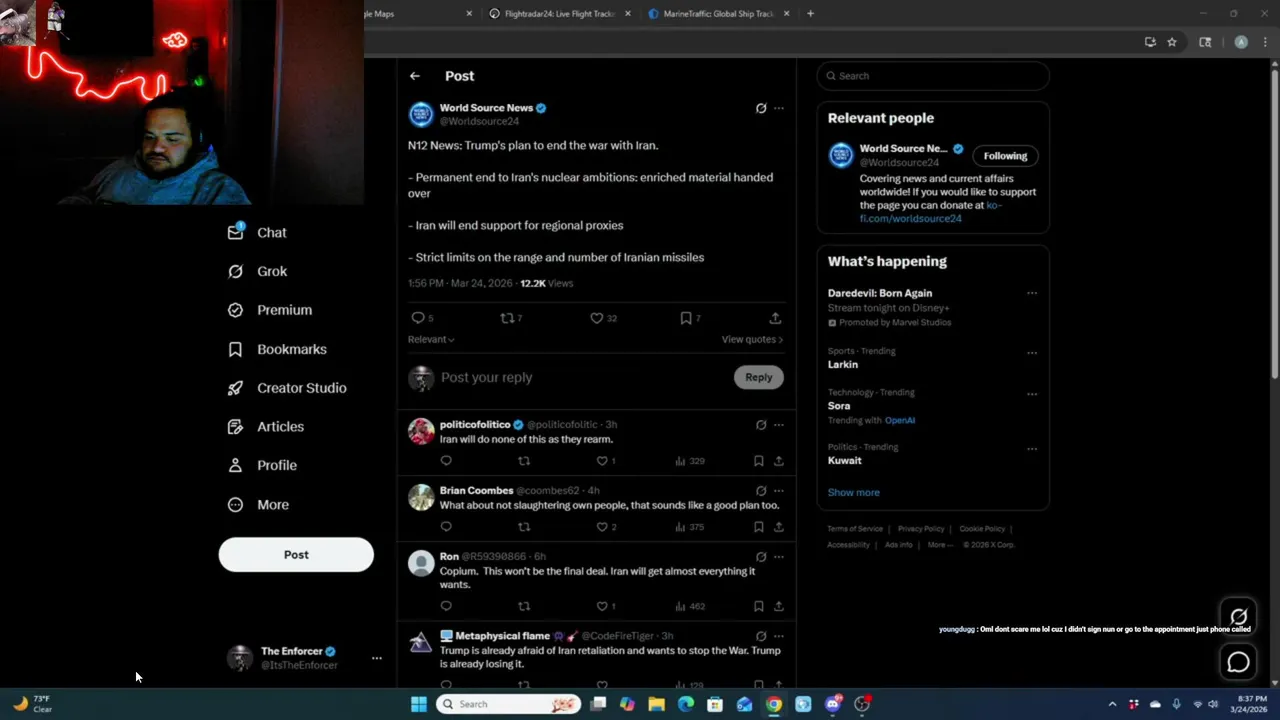Click the X search box
The image size is (1280, 720).
click(933, 76)
